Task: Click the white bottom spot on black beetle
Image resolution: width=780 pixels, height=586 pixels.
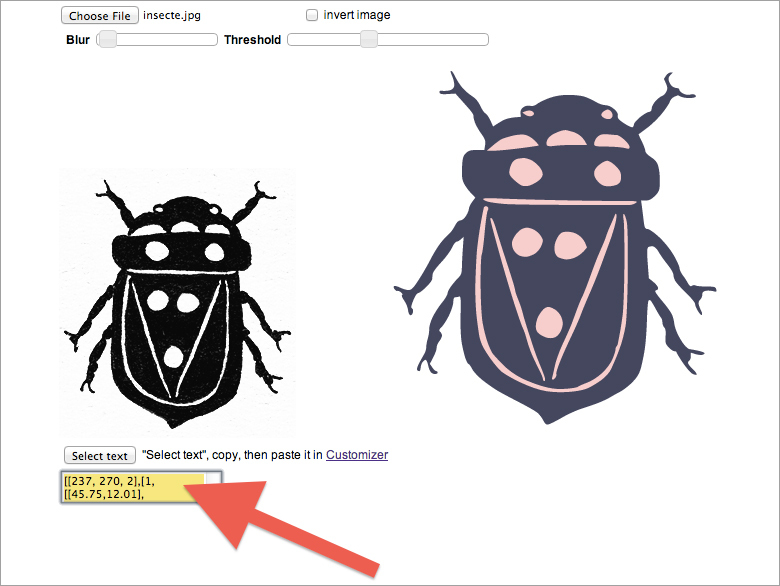Action: click(x=173, y=355)
